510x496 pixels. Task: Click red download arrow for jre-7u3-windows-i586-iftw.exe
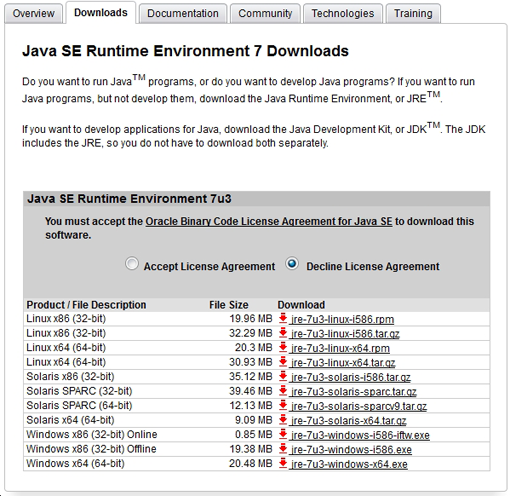coord(283,434)
